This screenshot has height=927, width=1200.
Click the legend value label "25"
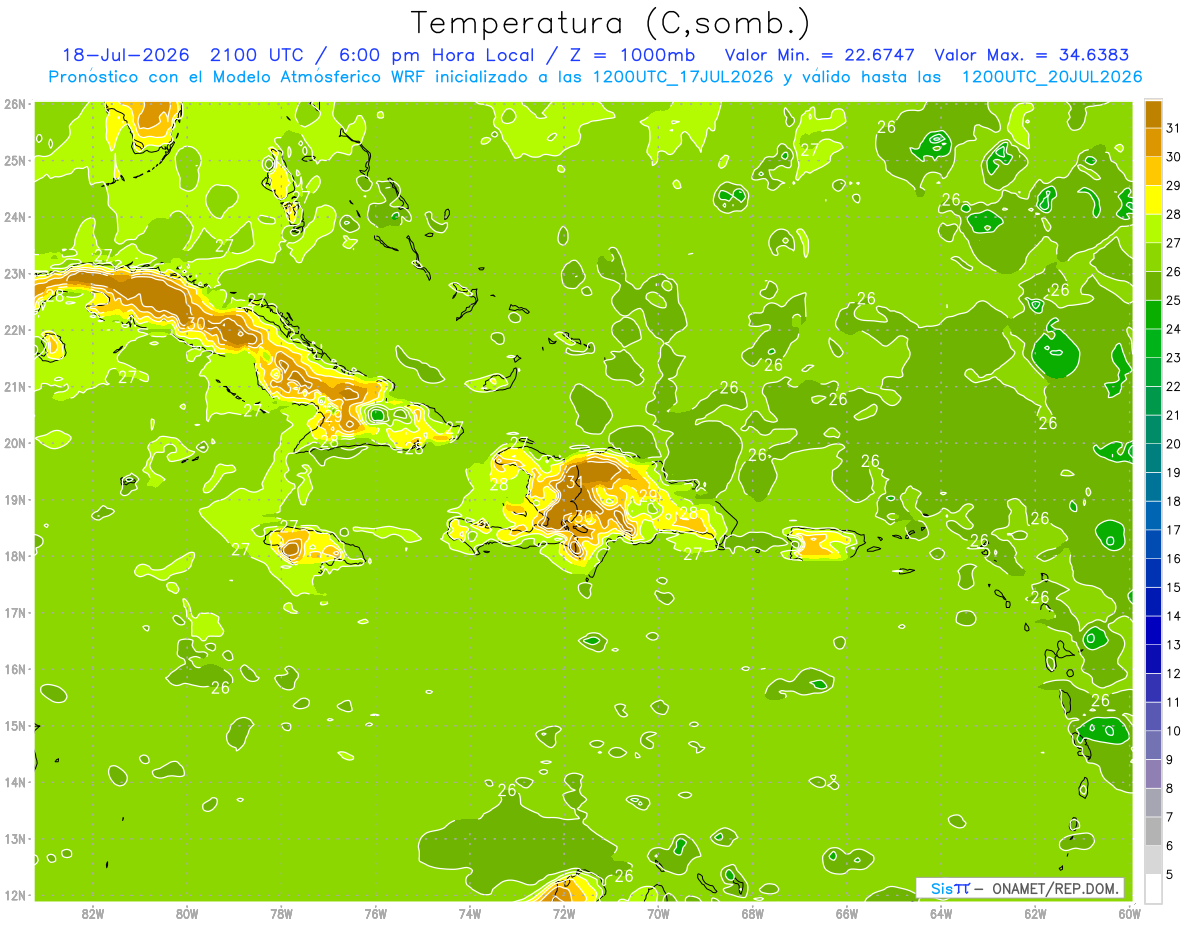1174,300
